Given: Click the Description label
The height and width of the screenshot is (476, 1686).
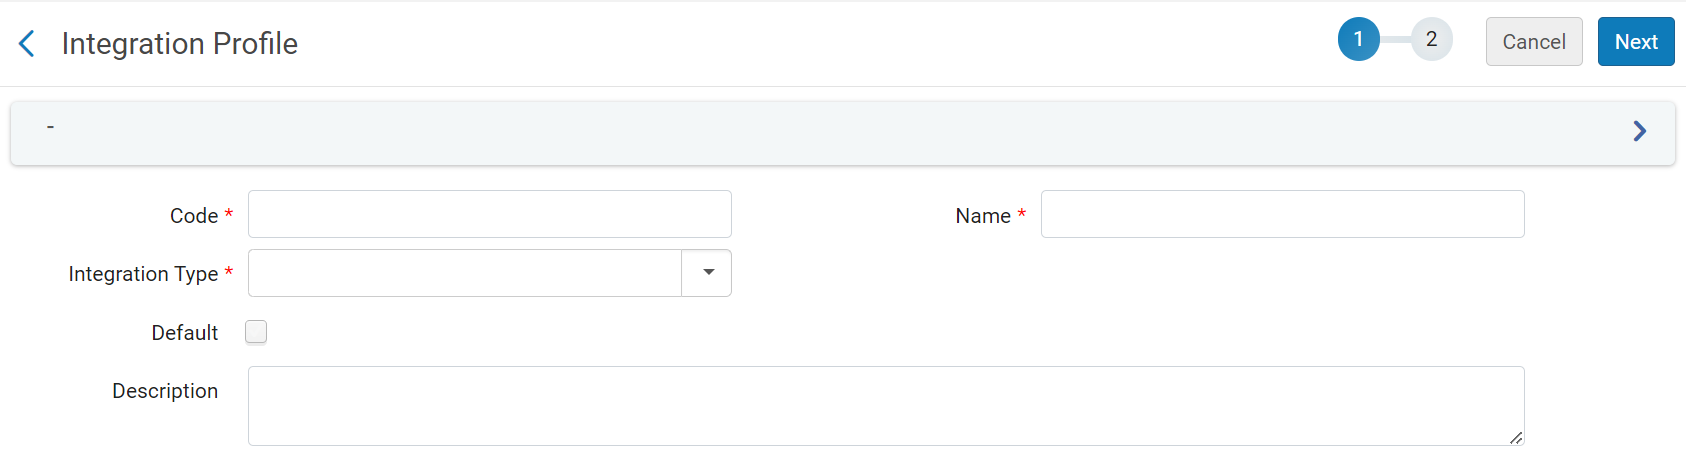Looking at the screenshot, I should (165, 391).
